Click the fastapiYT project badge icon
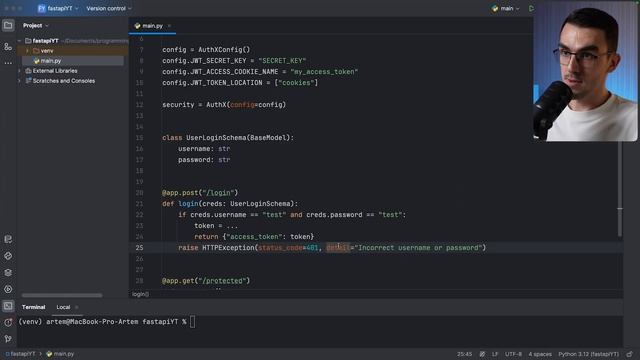 (41, 8)
